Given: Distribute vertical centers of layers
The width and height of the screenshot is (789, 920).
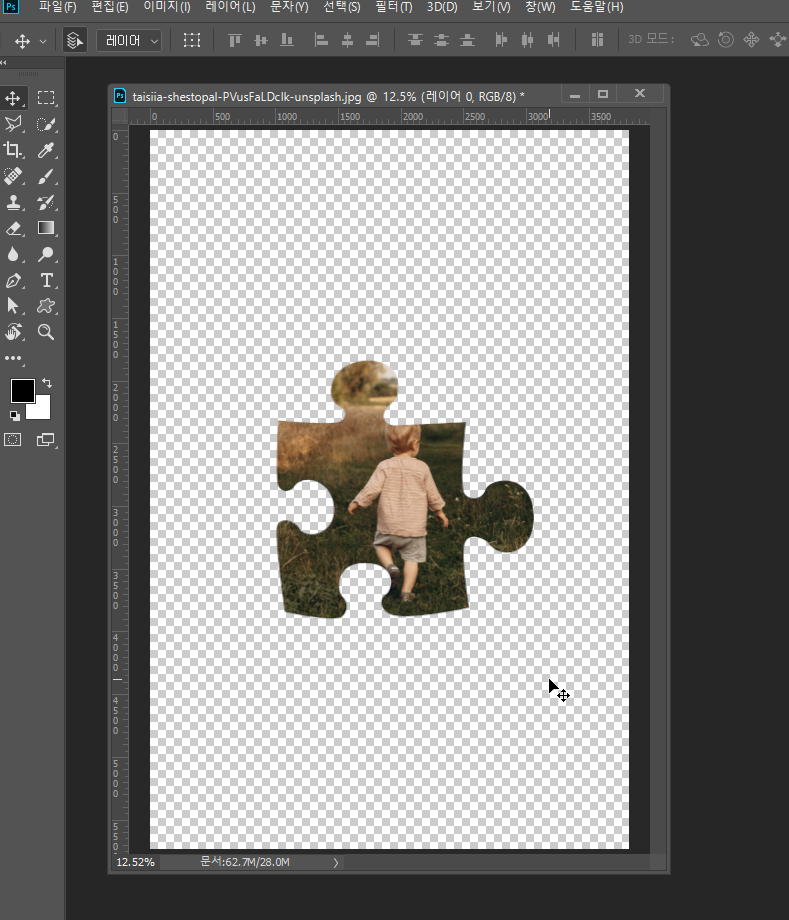Looking at the screenshot, I should coord(441,40).
